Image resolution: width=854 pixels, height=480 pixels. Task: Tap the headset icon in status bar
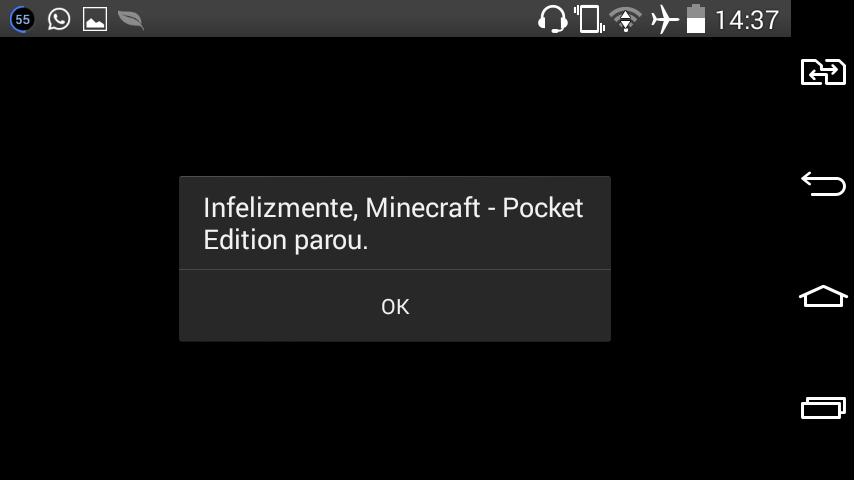pos(552,19)
